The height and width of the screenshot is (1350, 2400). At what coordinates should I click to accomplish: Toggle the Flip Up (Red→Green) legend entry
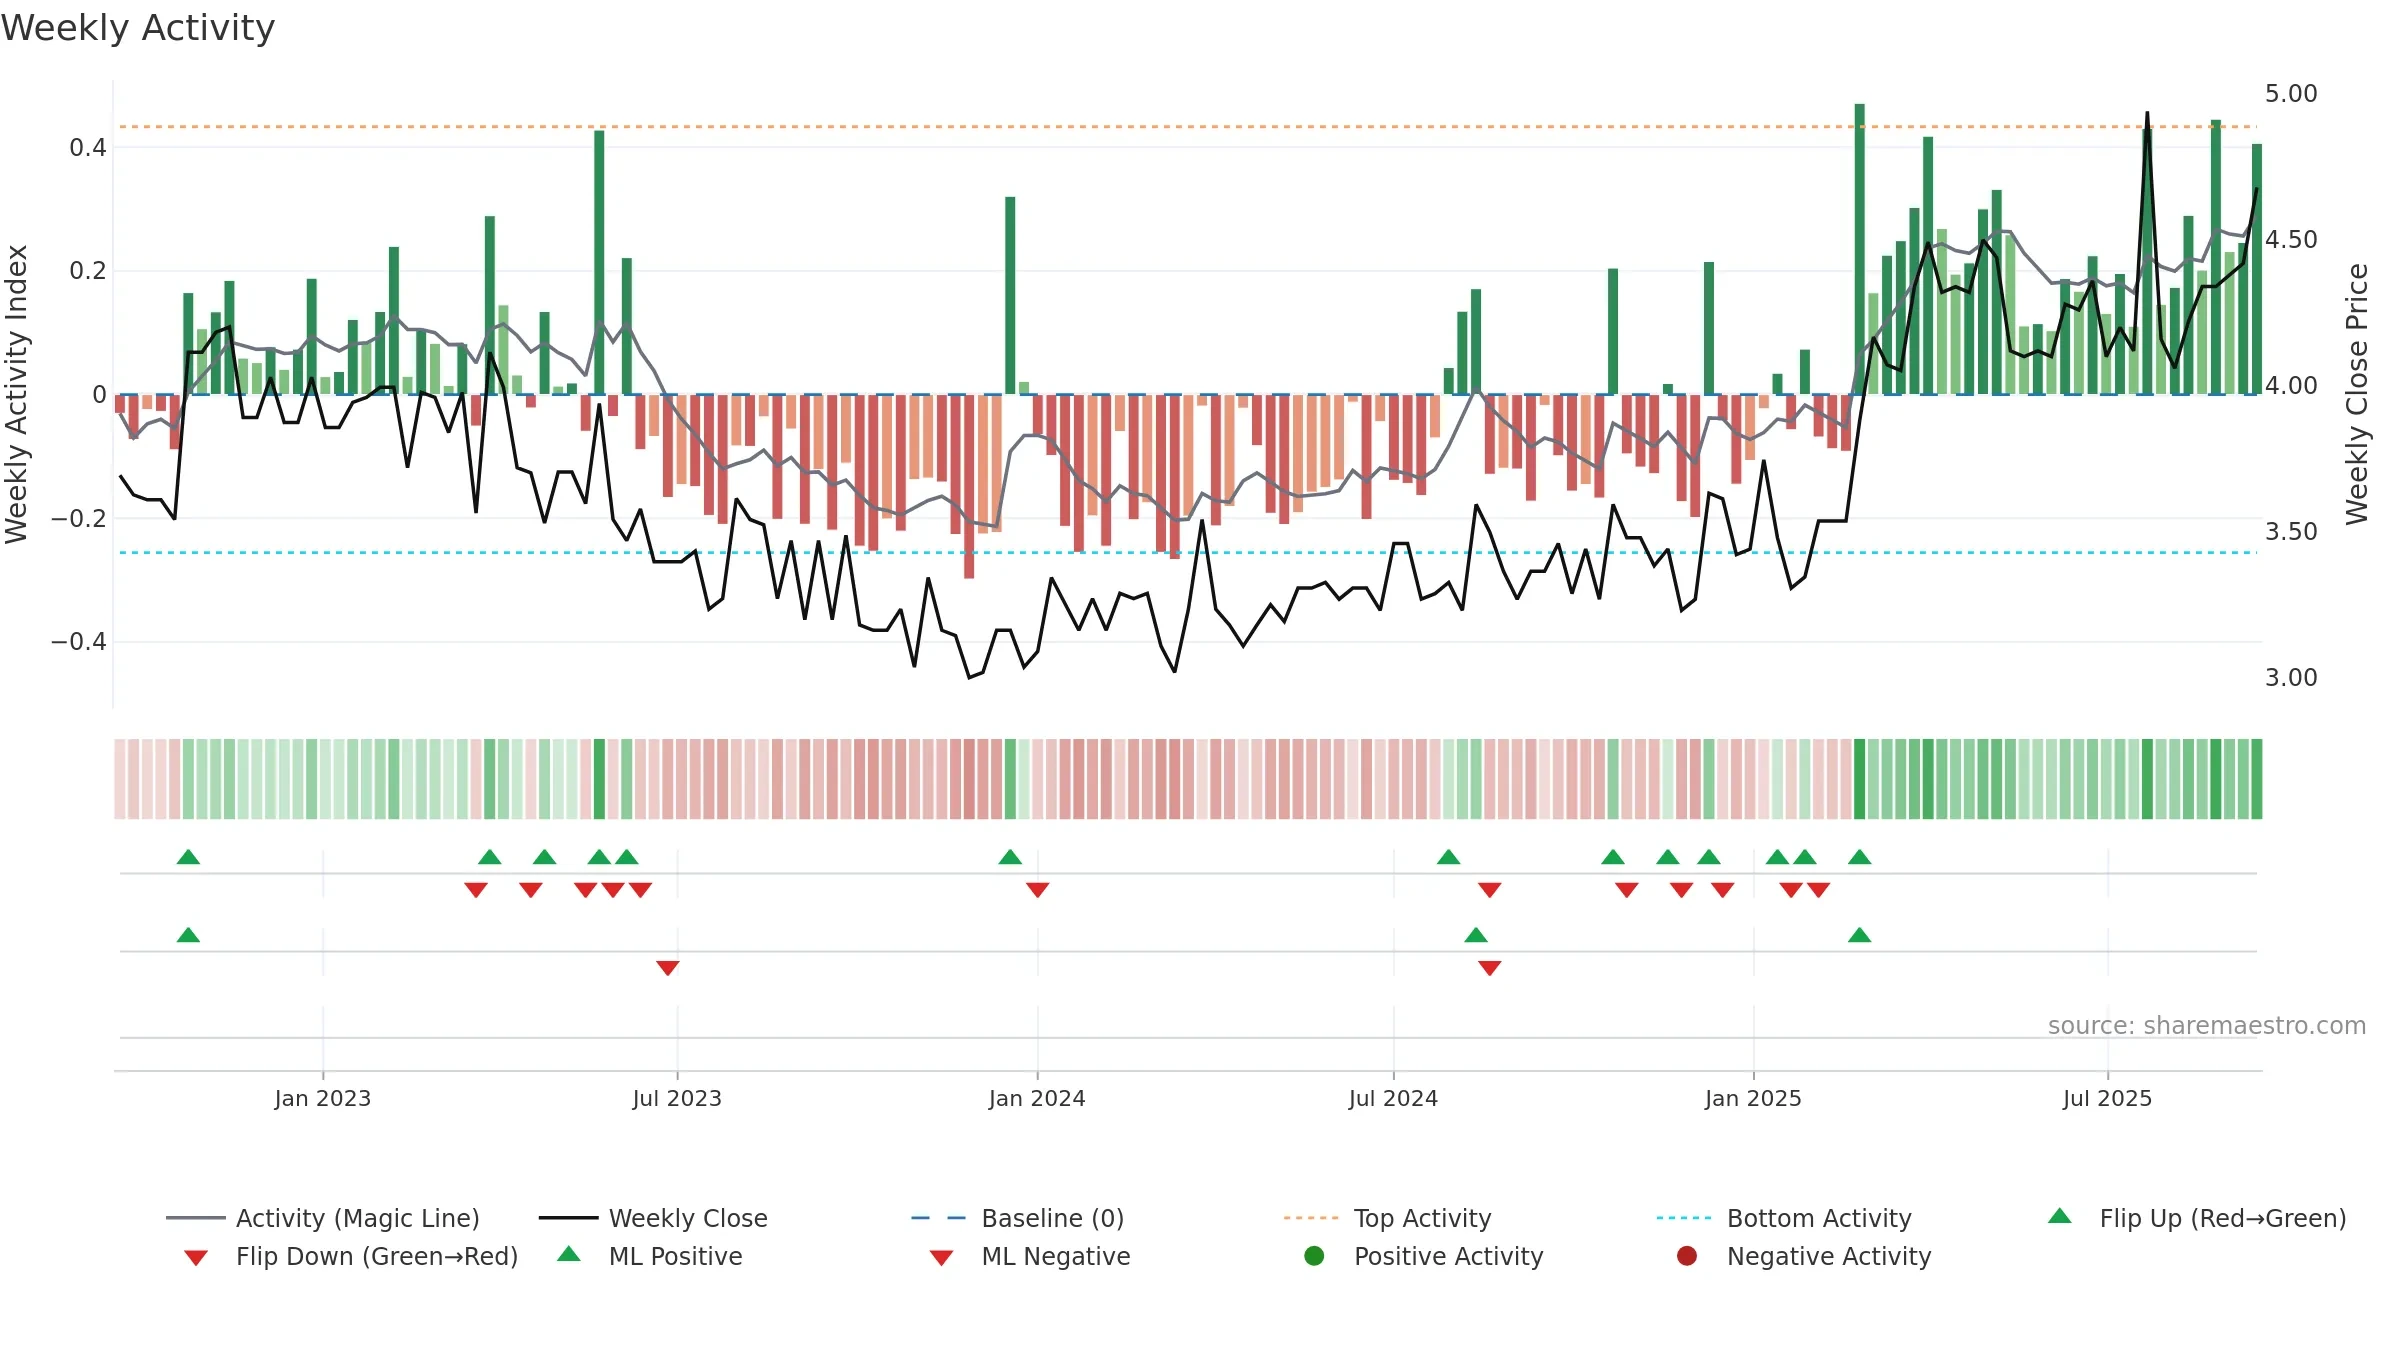coord(2197,1218)
